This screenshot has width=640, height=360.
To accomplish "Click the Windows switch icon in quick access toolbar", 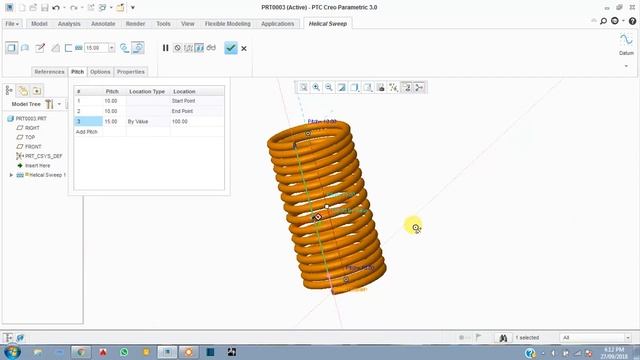I will [102, 8].
